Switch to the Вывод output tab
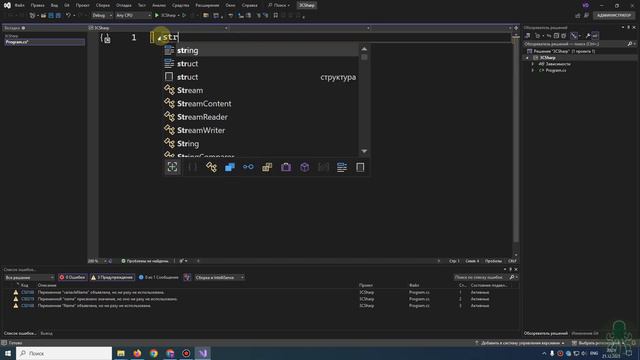Image resolution: width=640 pixels, height=360 pixels. 46,333
